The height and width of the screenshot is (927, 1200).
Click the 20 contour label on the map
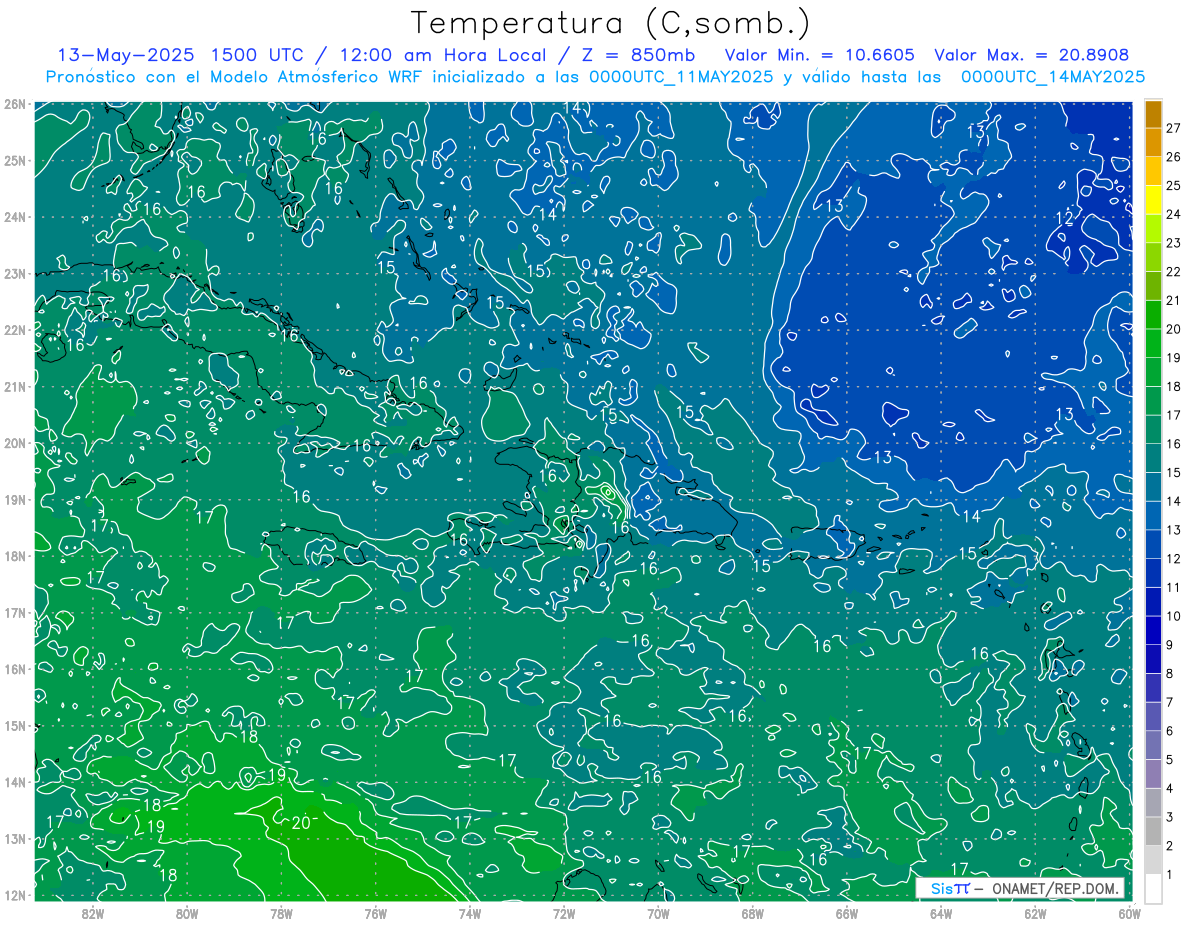301,823
